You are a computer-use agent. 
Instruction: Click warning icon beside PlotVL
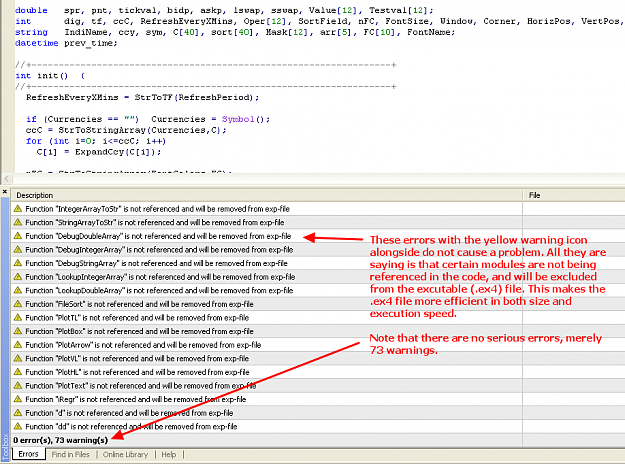click(x=18, y=358)
